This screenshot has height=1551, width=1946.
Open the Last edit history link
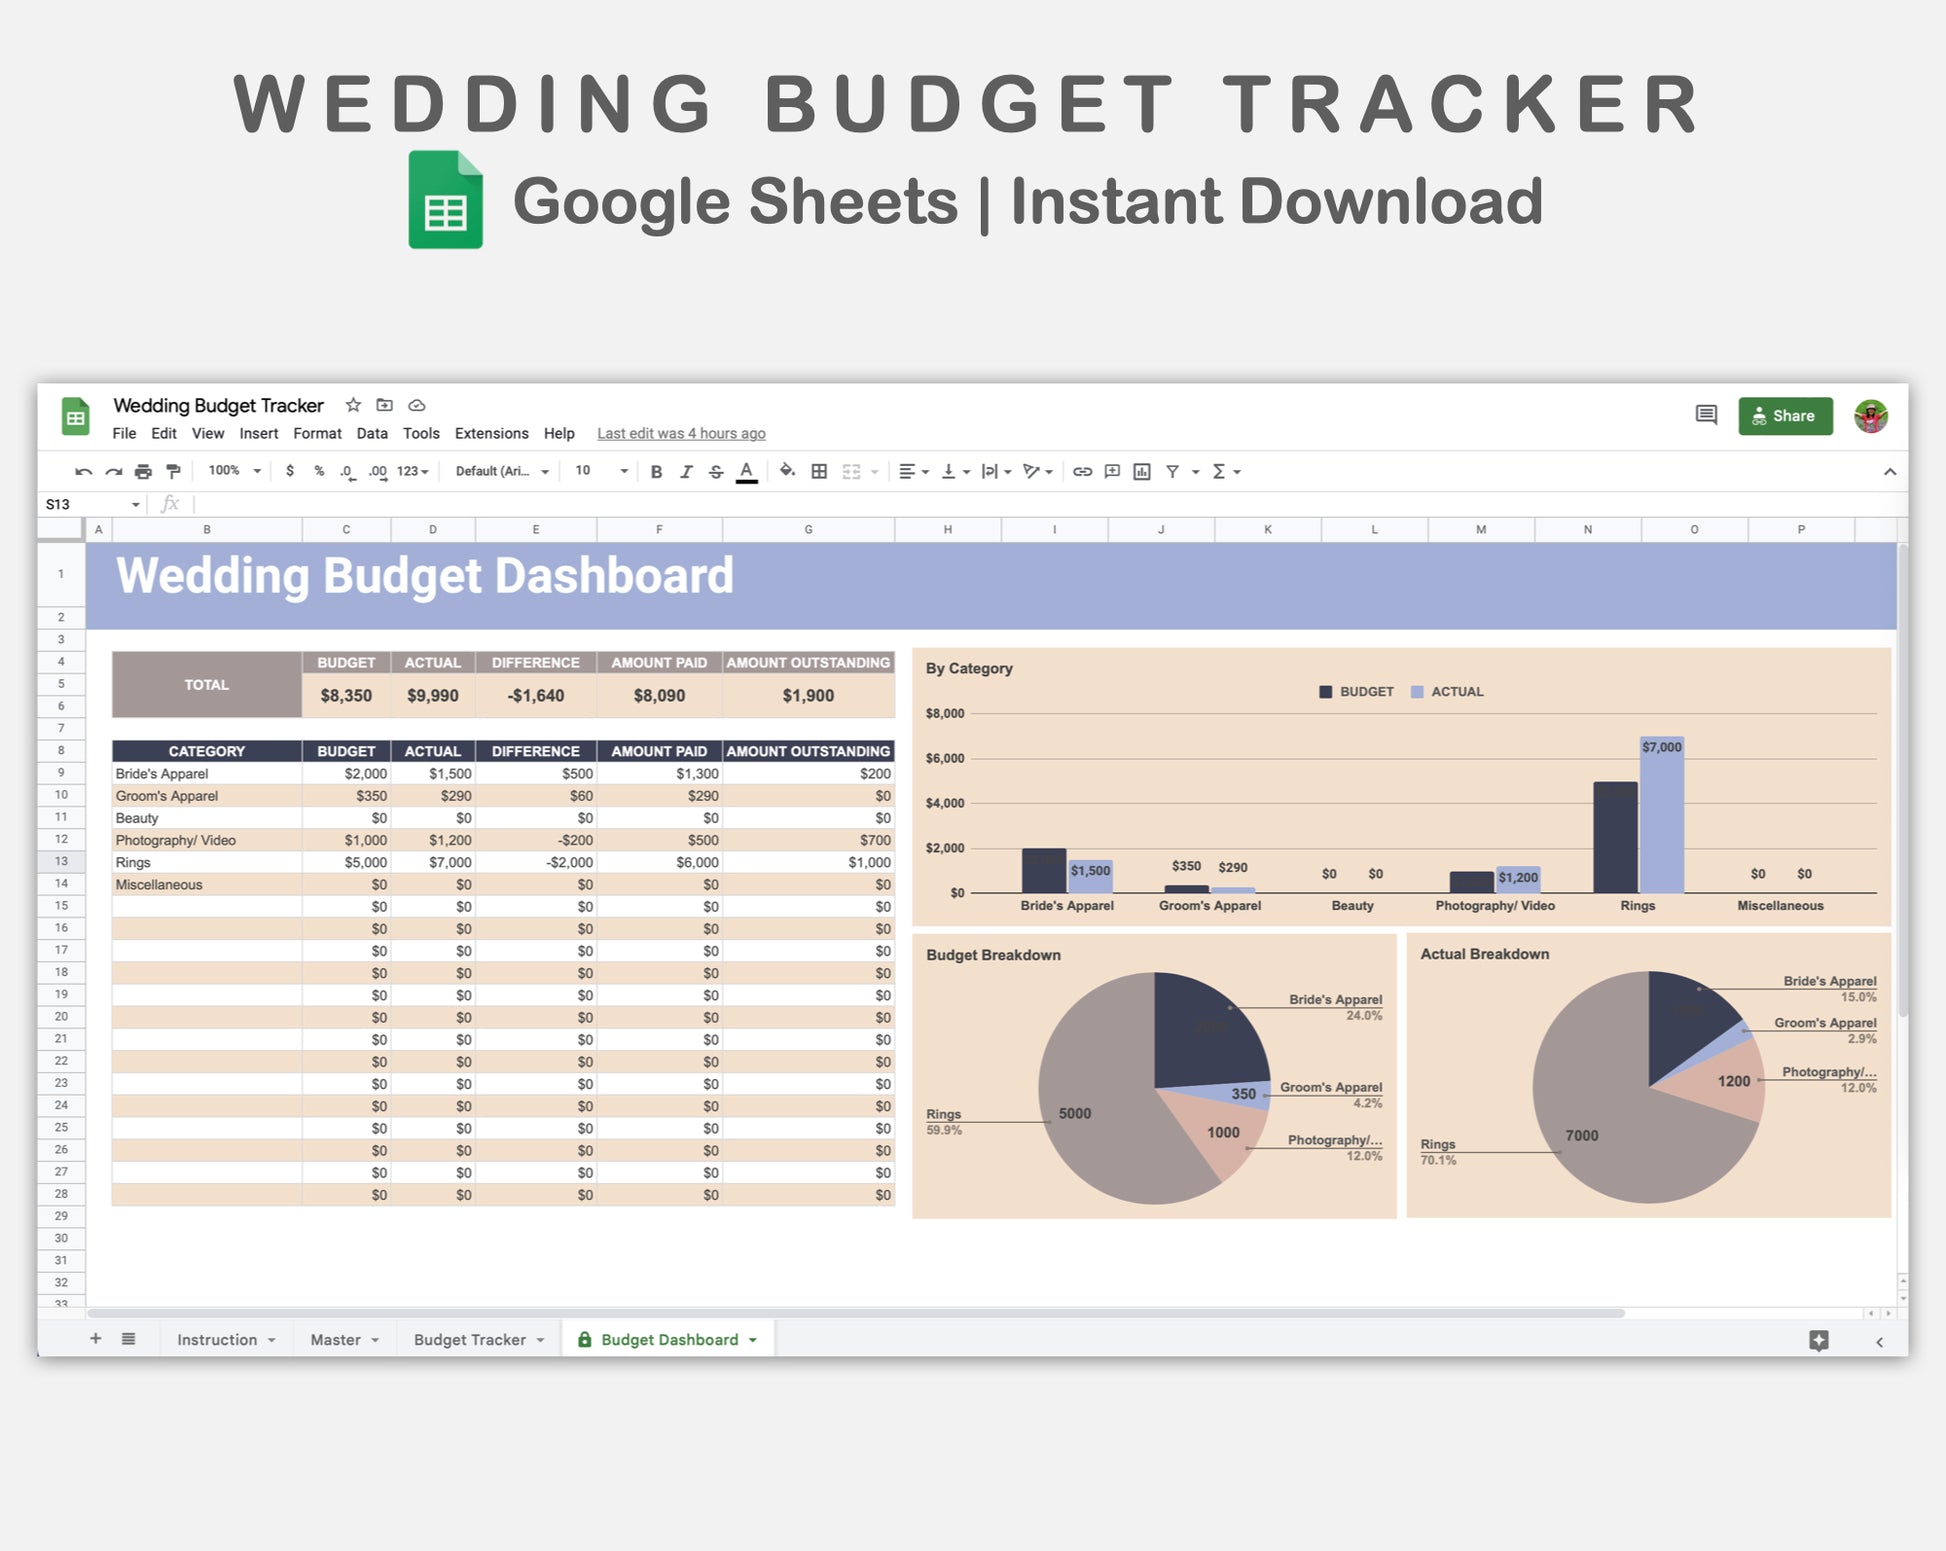[x=681, y=433]
